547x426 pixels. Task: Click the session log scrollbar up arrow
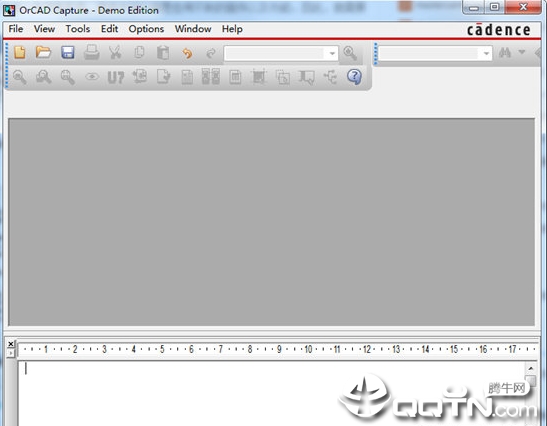click(x=531, y=368)
